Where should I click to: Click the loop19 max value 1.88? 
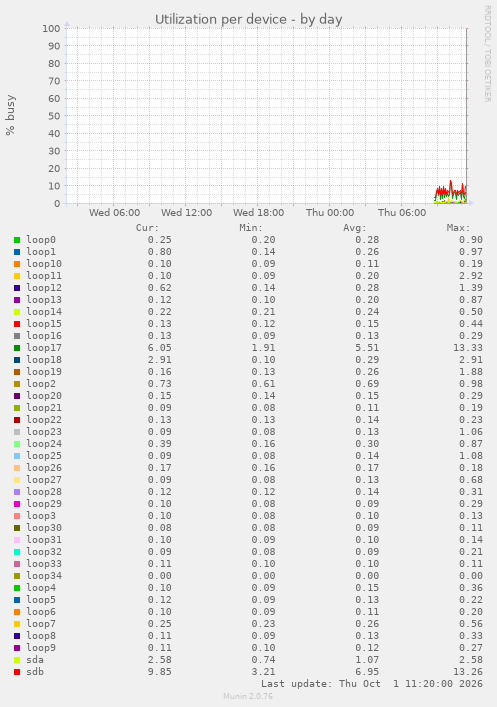coord(471,372)
